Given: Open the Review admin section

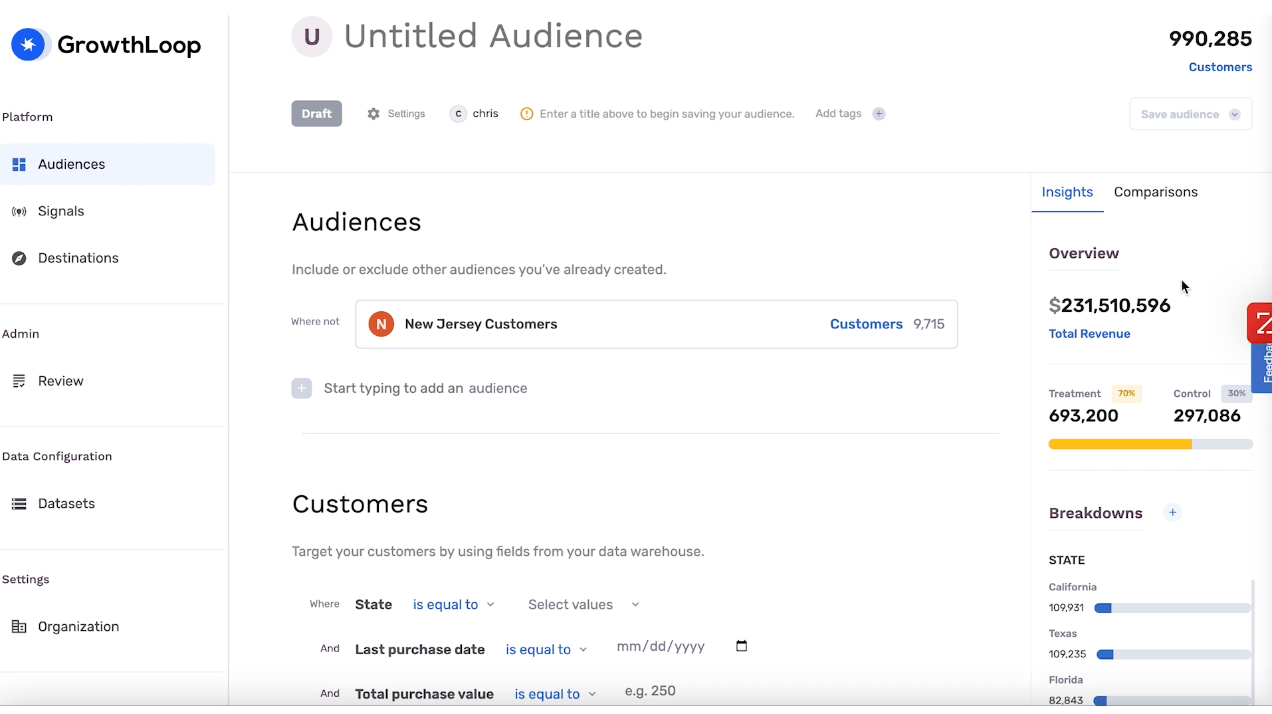Looking at the screenshot, I should coord(60,381).
